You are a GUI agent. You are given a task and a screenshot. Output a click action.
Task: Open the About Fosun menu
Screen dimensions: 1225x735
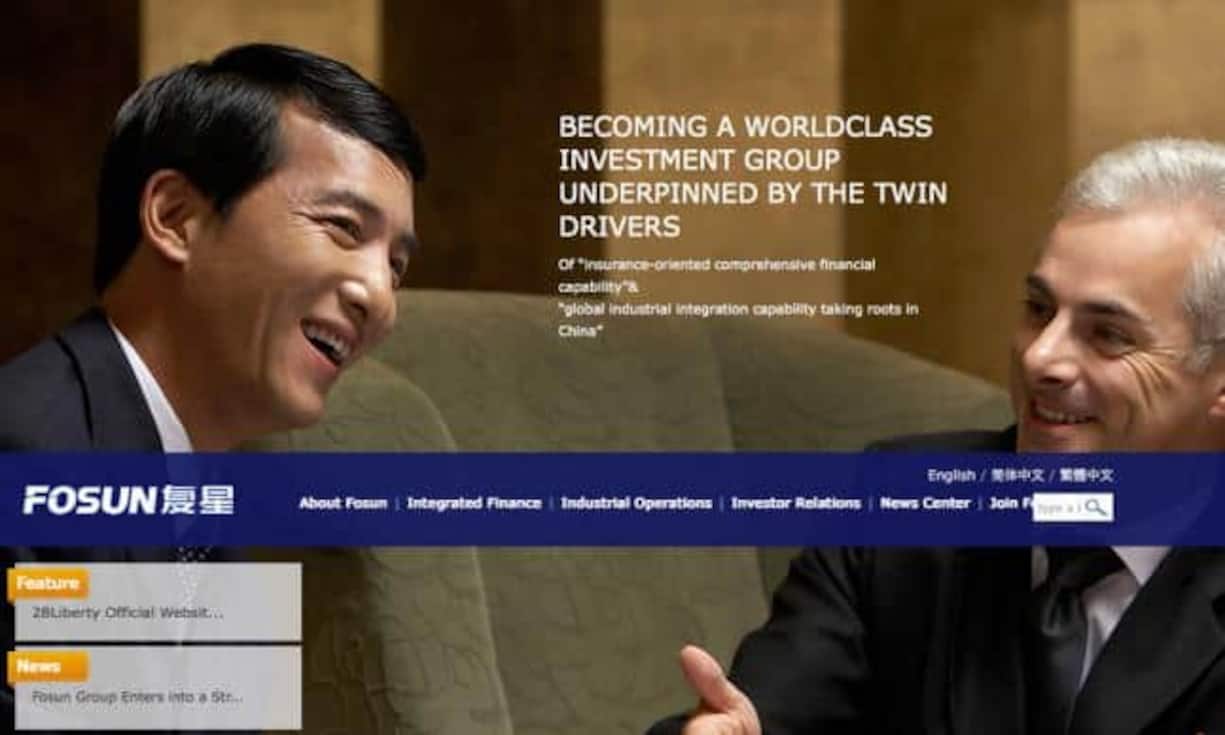(342, 503)
